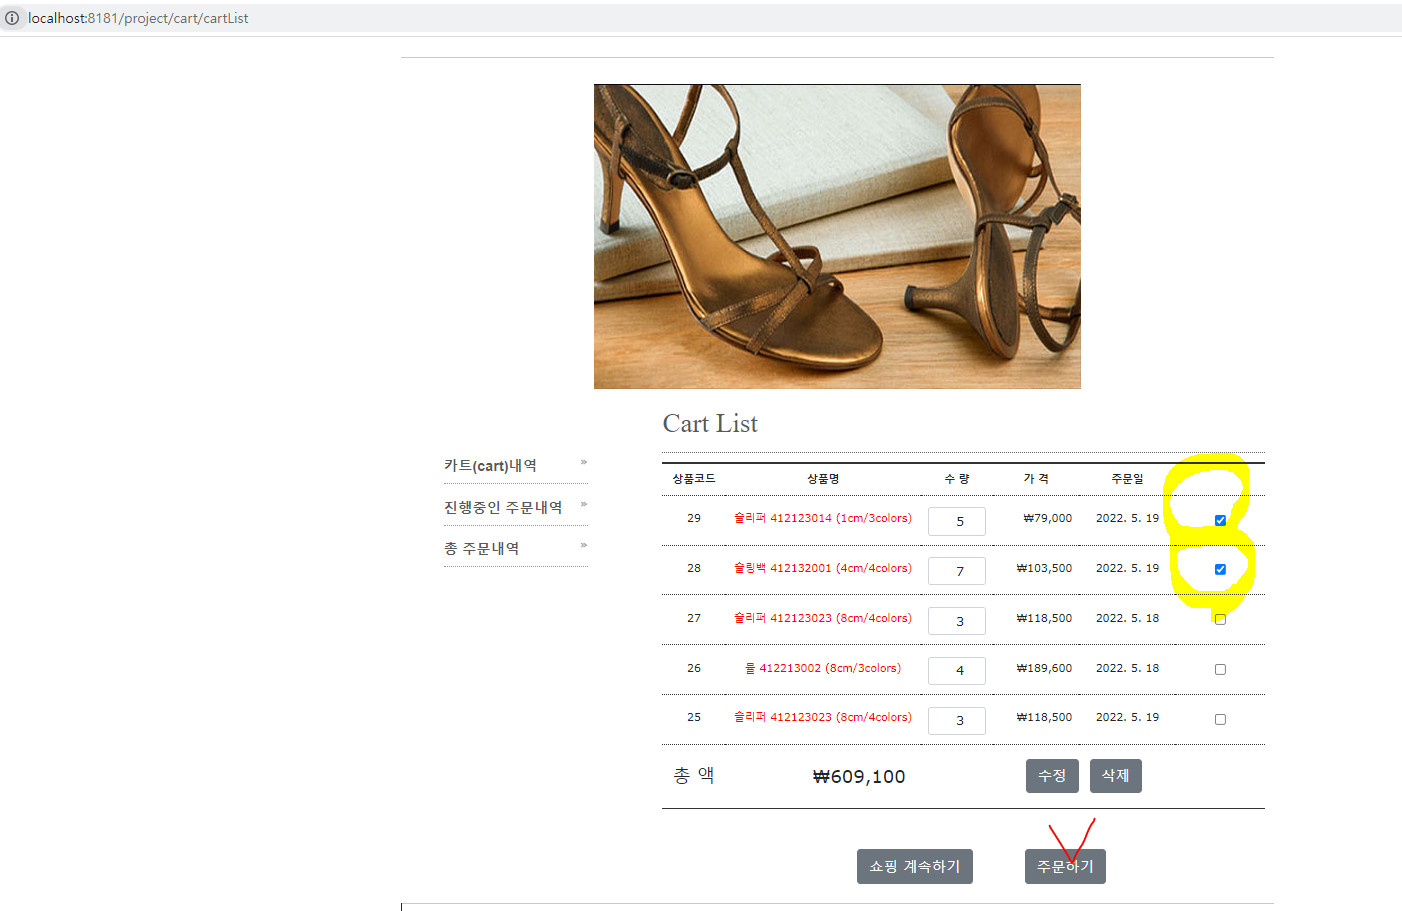Click the arrow beside 카트(cart)내역
1402x911 pixels.
pyautogui.click(x=584, y=462)
